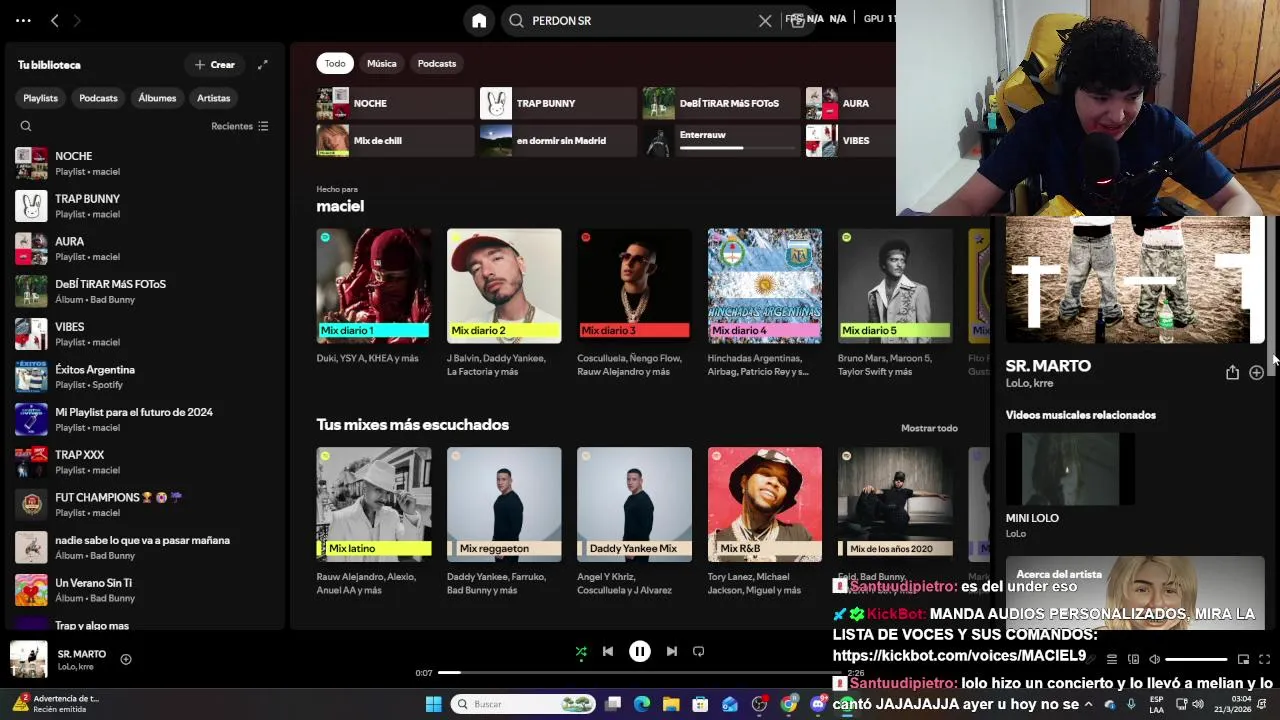Select the Música tab

382,63
